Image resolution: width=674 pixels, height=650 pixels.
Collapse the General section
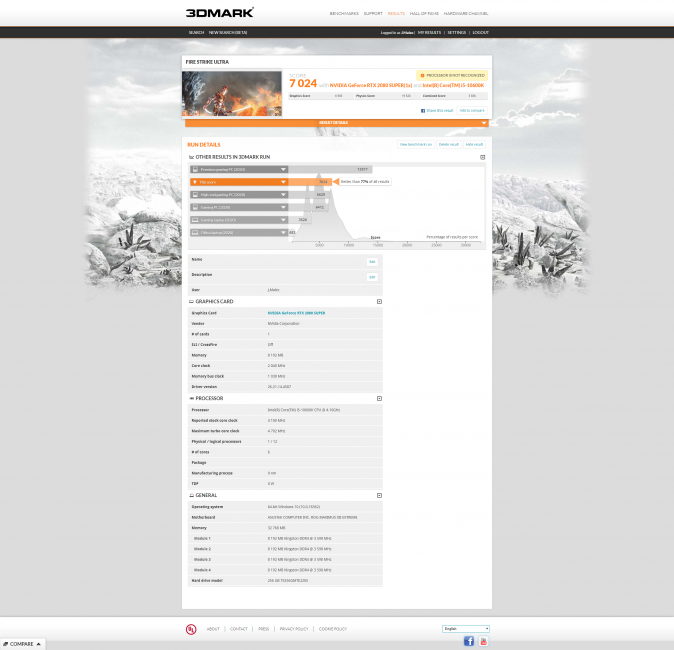click(379, 496)
